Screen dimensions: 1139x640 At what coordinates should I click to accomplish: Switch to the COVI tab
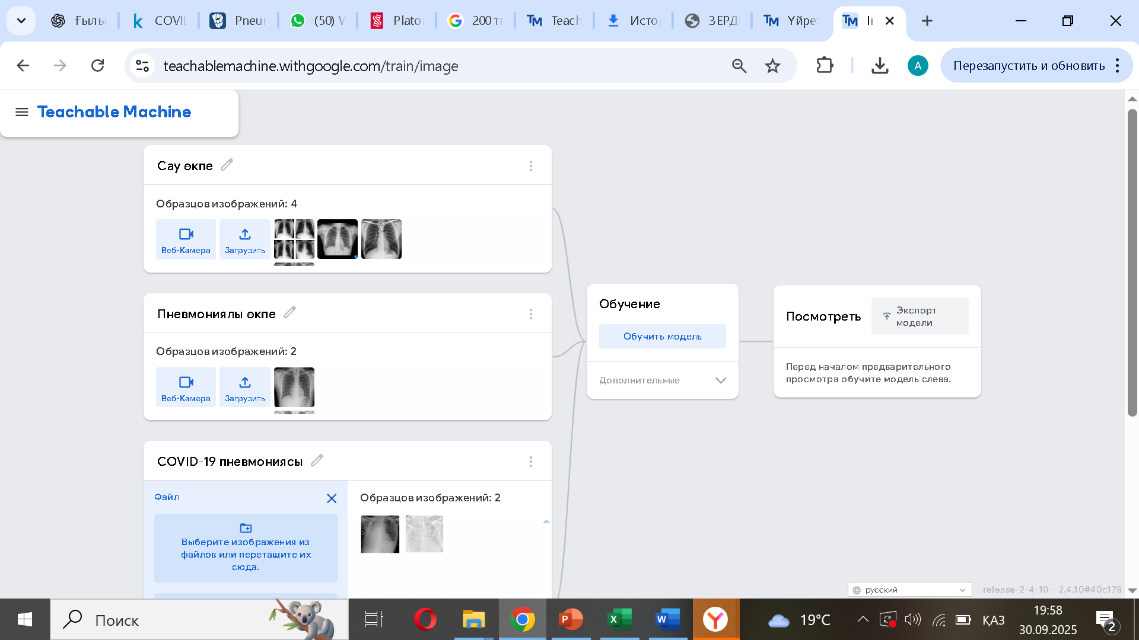(160, 21)
